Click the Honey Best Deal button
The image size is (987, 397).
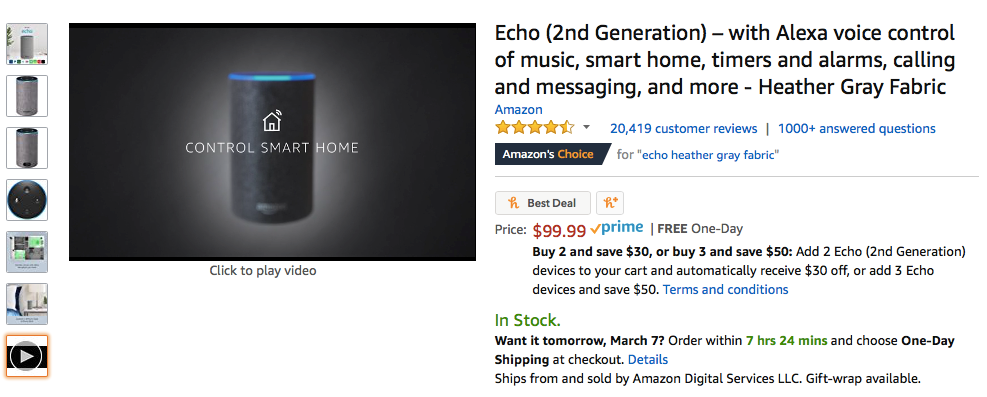pyautogui.click(x=543, y=203)
